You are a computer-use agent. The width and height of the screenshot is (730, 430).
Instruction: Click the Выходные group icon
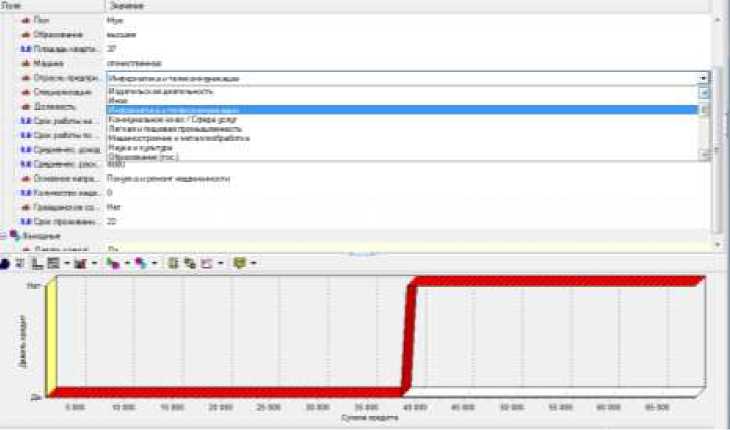[15, 235]
